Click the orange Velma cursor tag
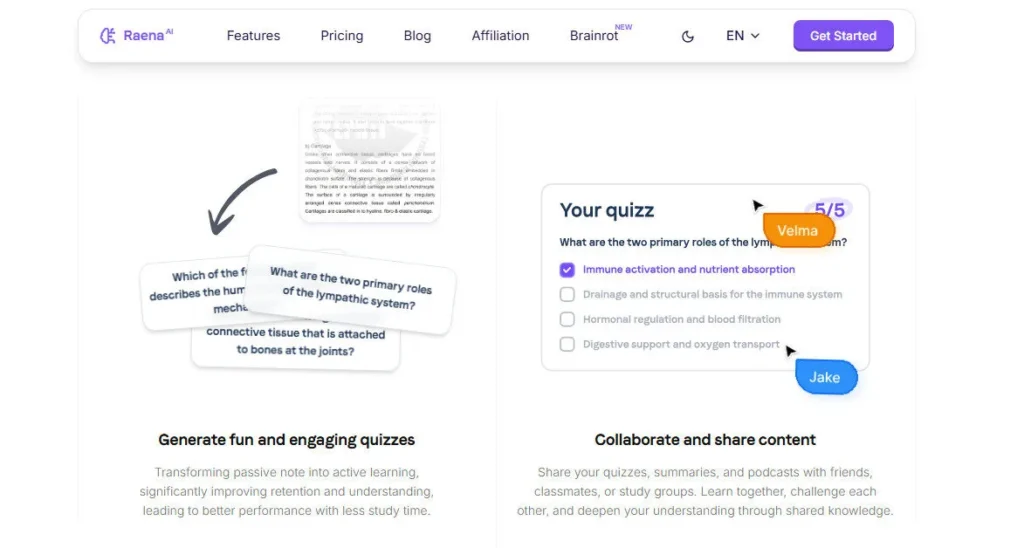1024x548 pixels. (x=798, y=231)
